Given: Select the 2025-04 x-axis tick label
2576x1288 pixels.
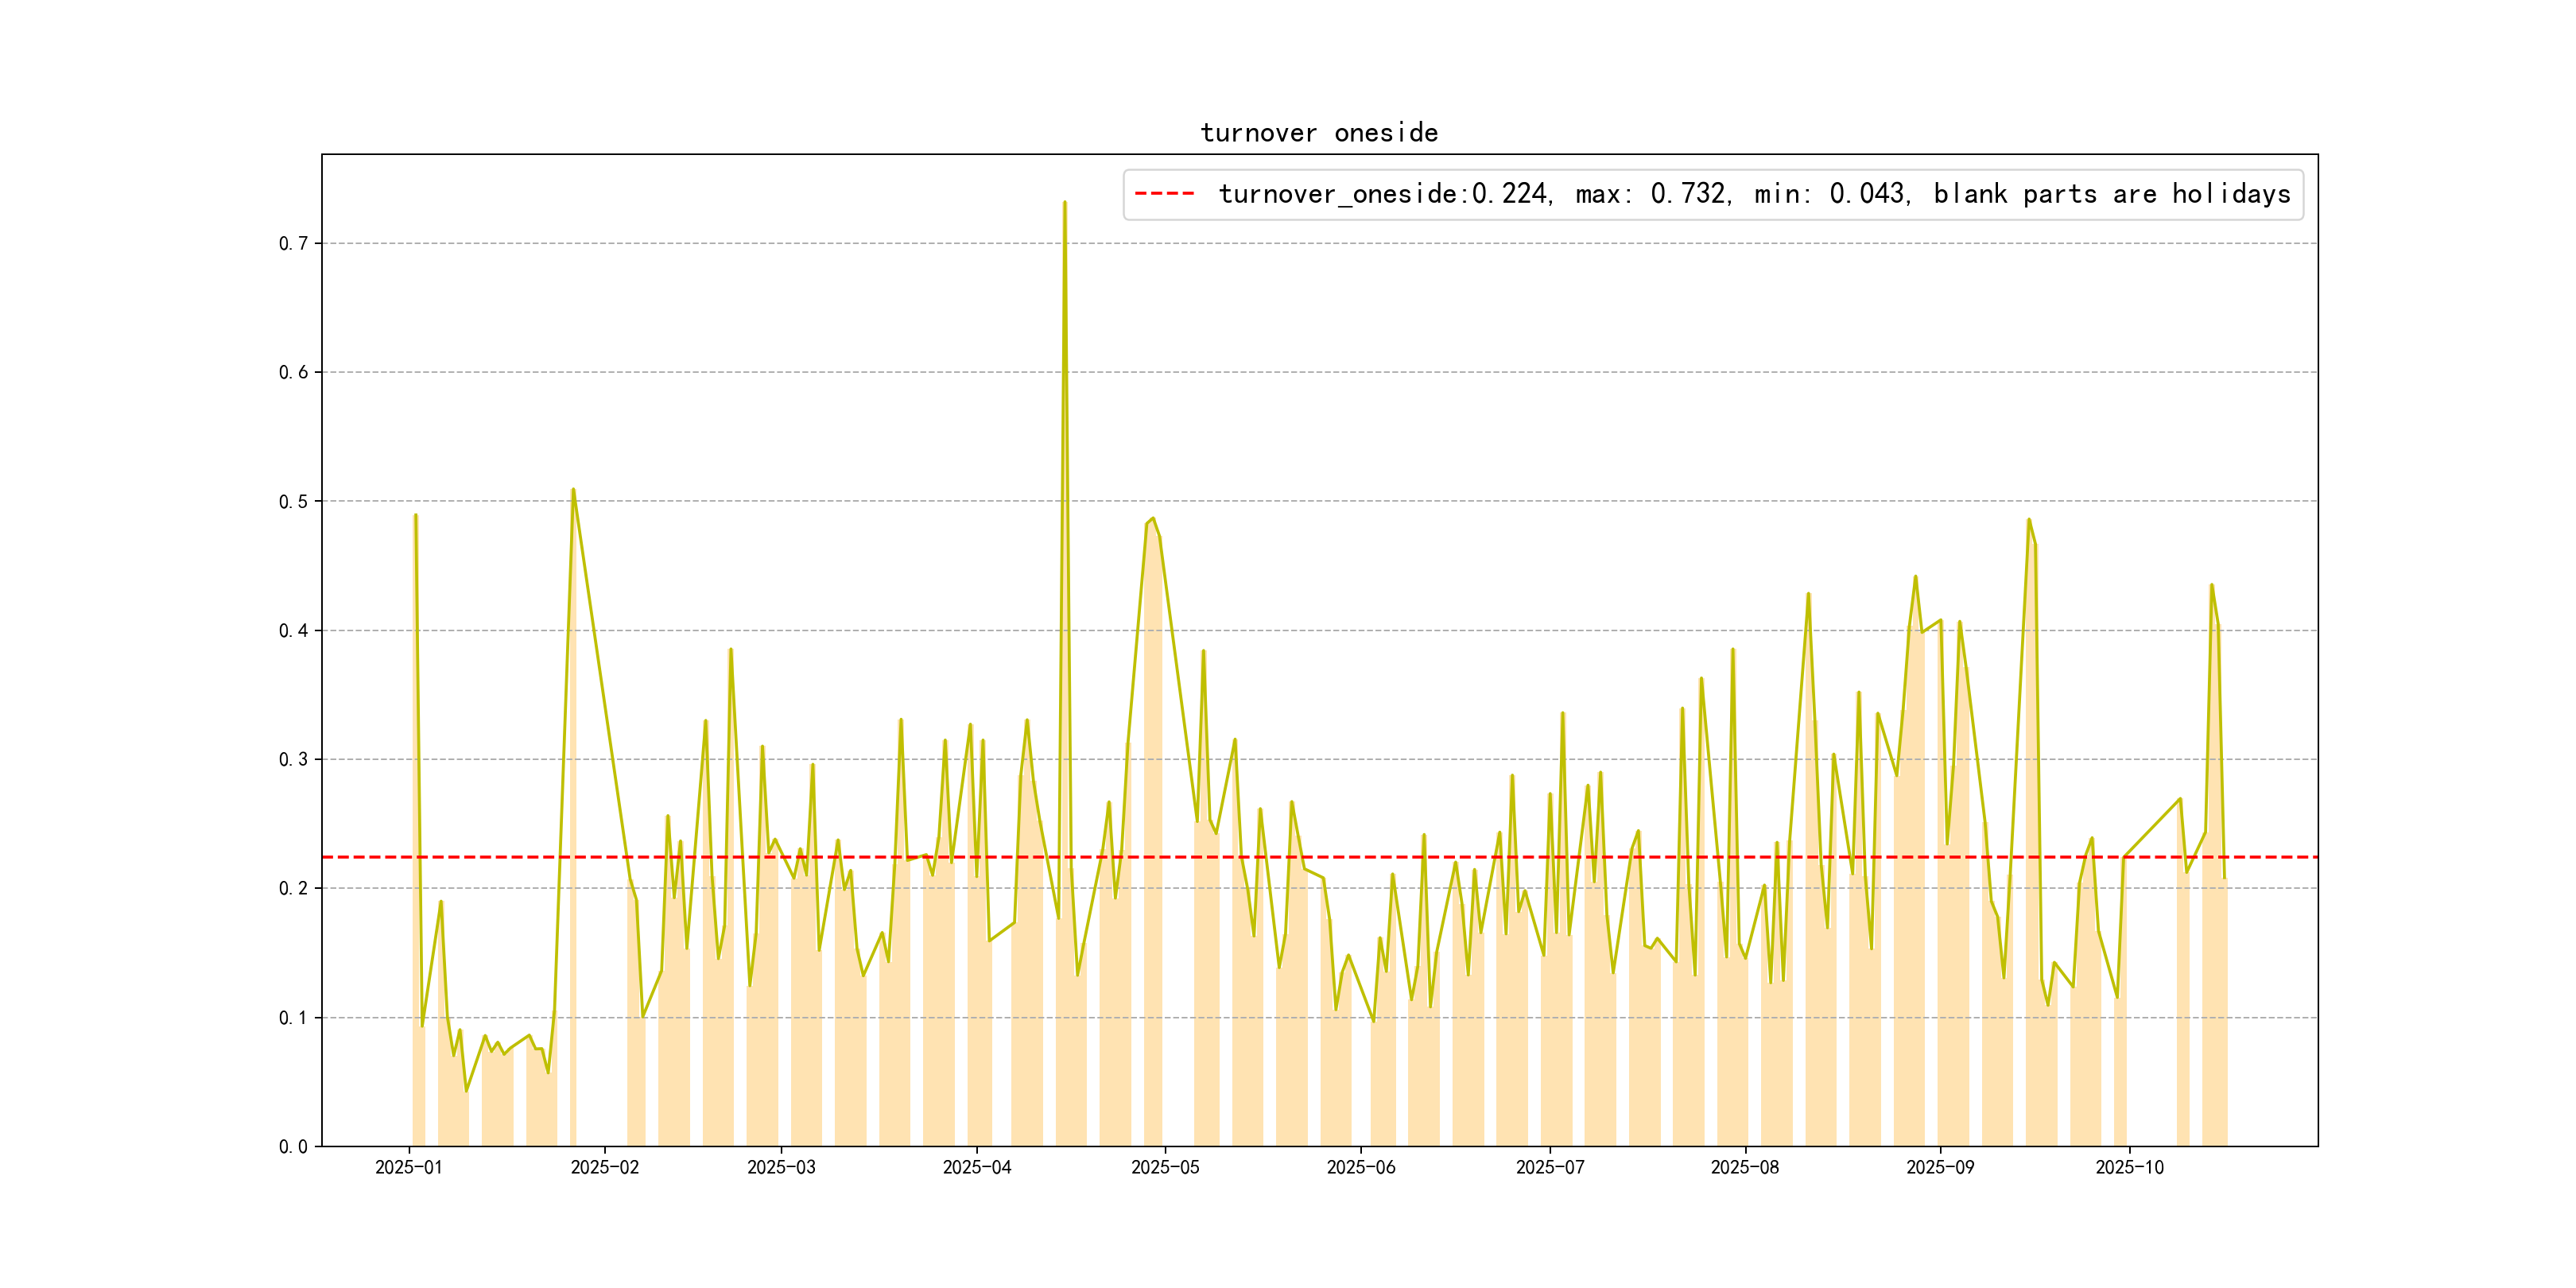Looking at the screenshot, I should coord(977,1168).
